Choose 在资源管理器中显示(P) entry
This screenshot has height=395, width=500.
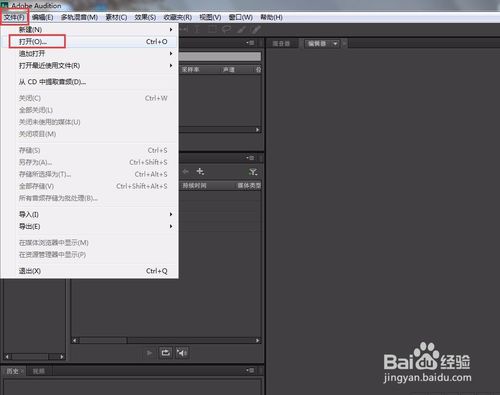point(89,255)
